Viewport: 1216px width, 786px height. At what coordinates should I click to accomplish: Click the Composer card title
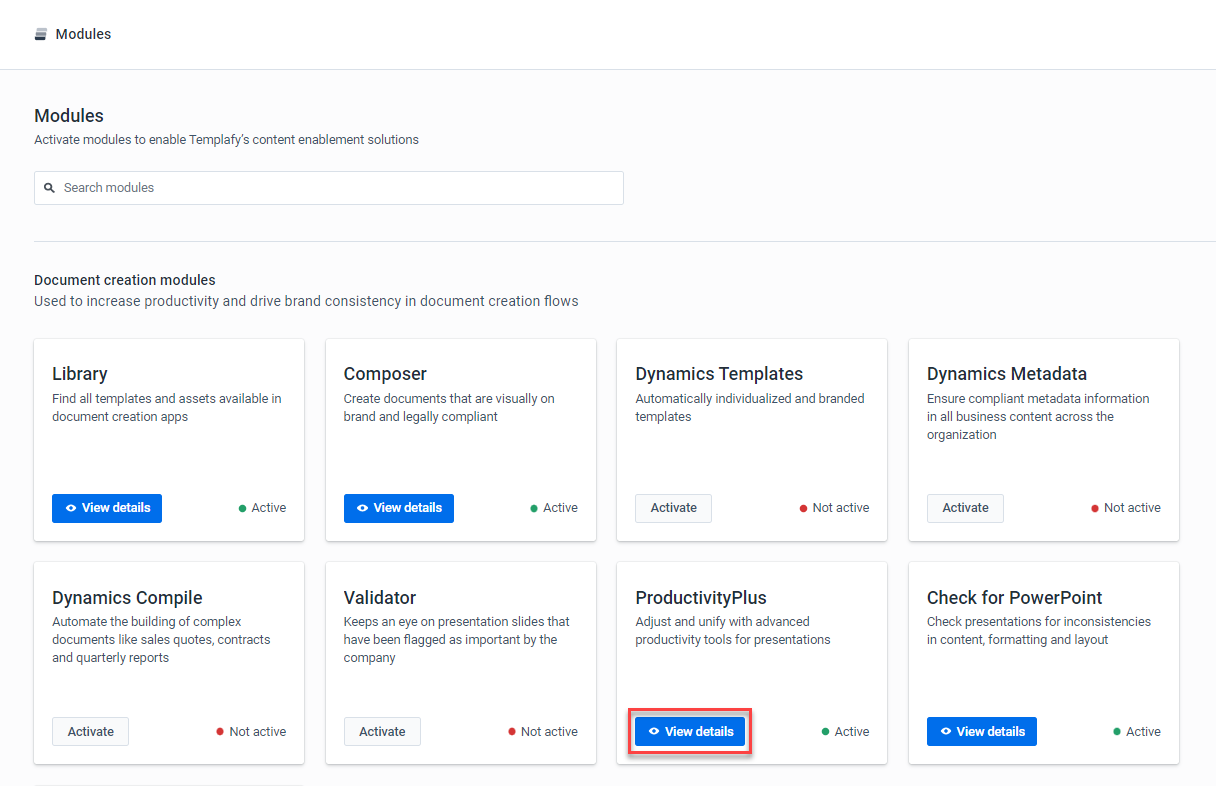385,374
